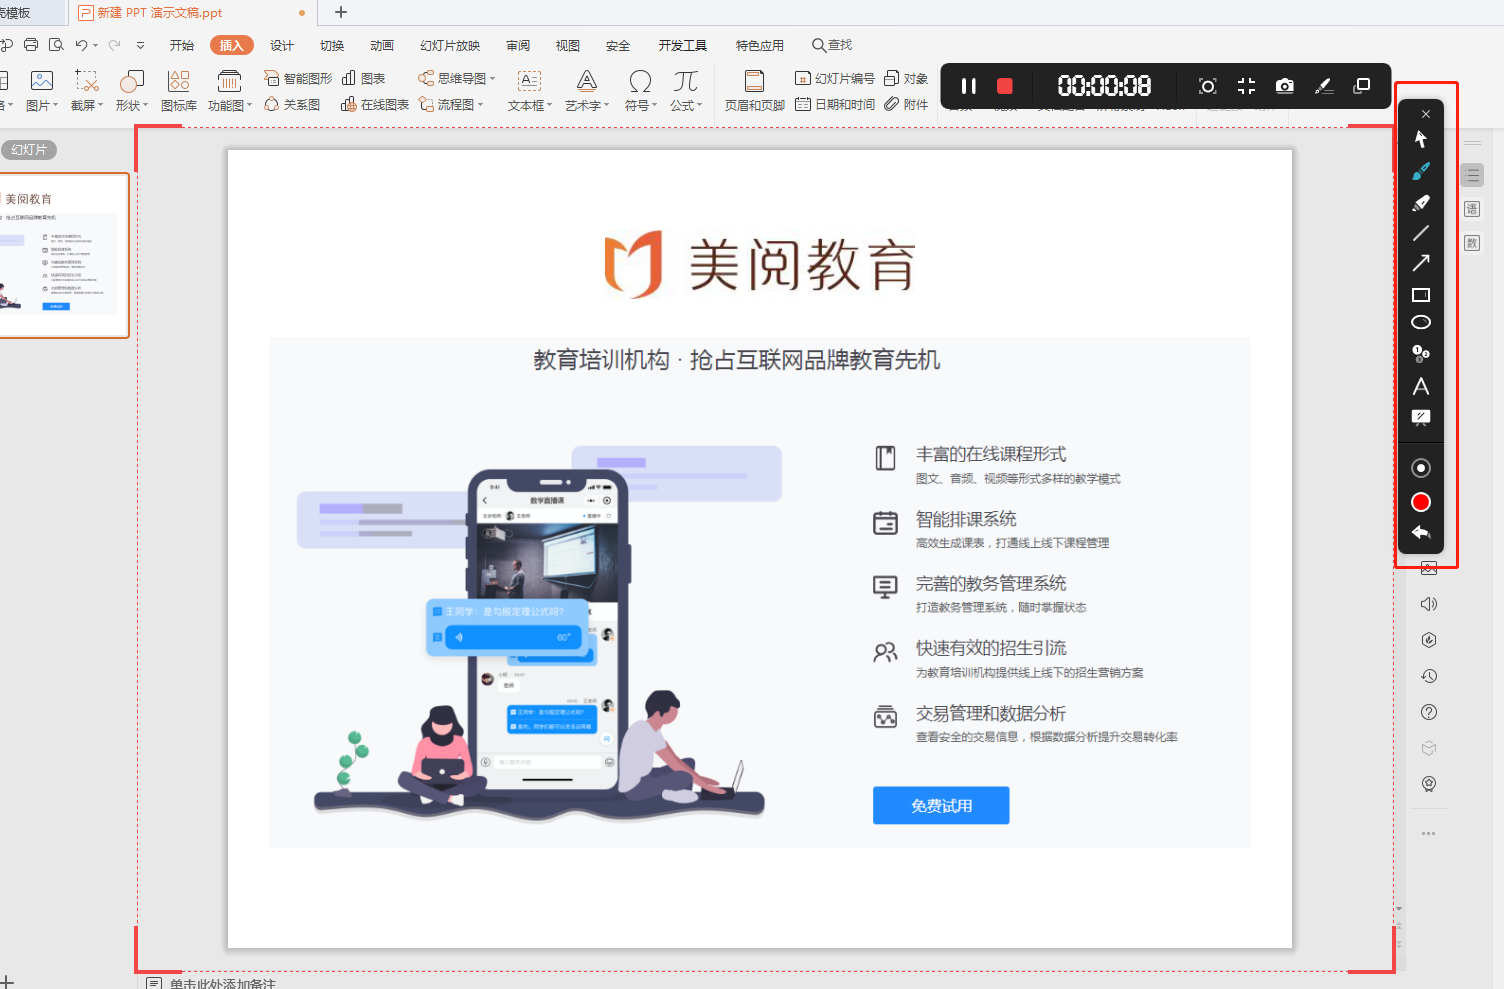
Task: Click the print preview icon
Action: point(56,45)
